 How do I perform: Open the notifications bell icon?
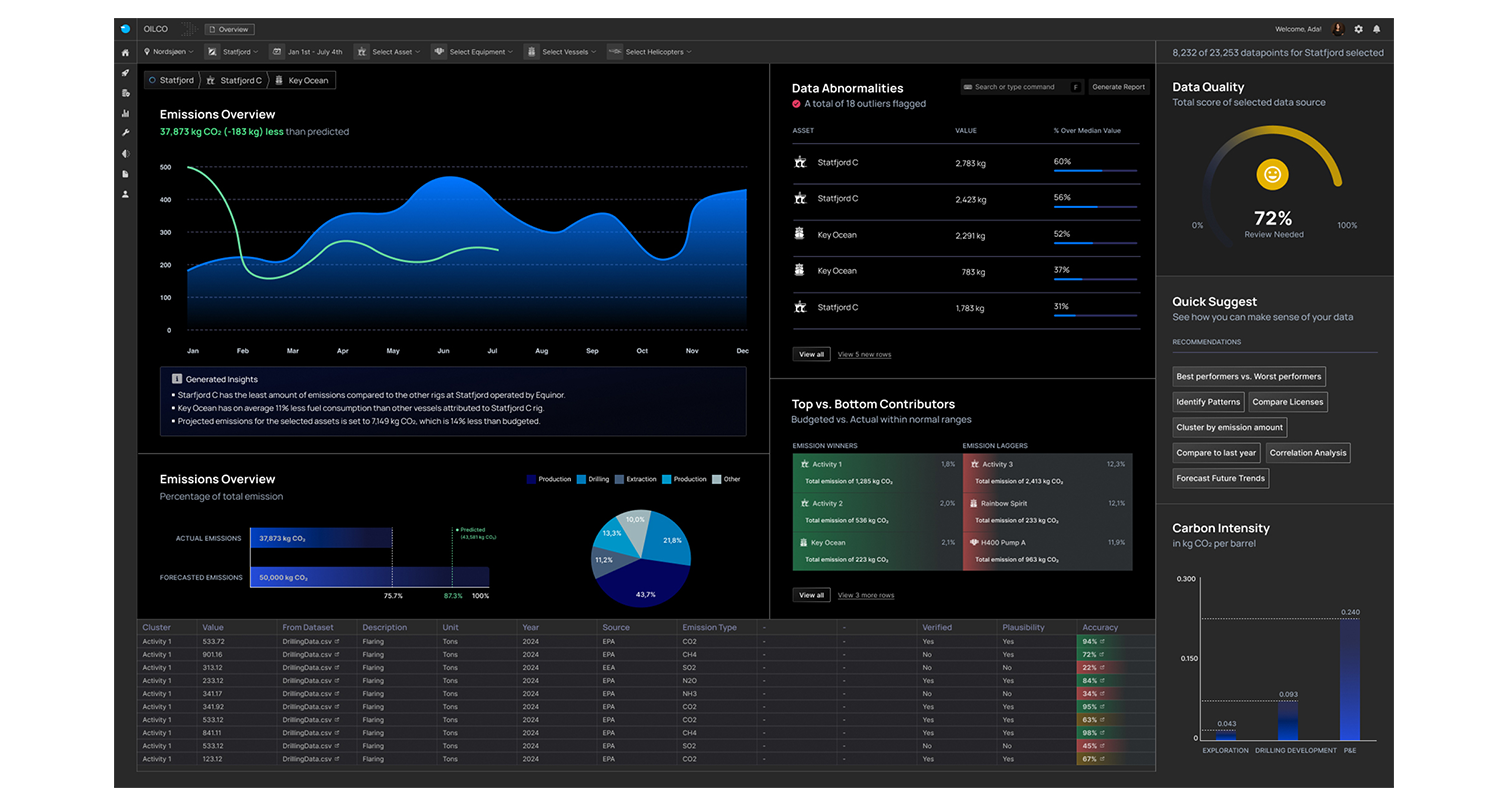click(1377, 30)
